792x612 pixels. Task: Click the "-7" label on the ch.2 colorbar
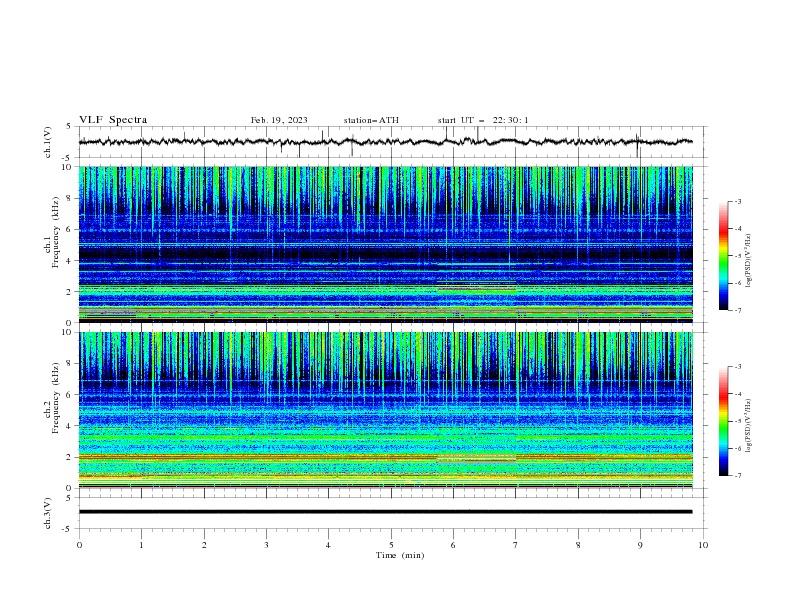tap(738, 475)
